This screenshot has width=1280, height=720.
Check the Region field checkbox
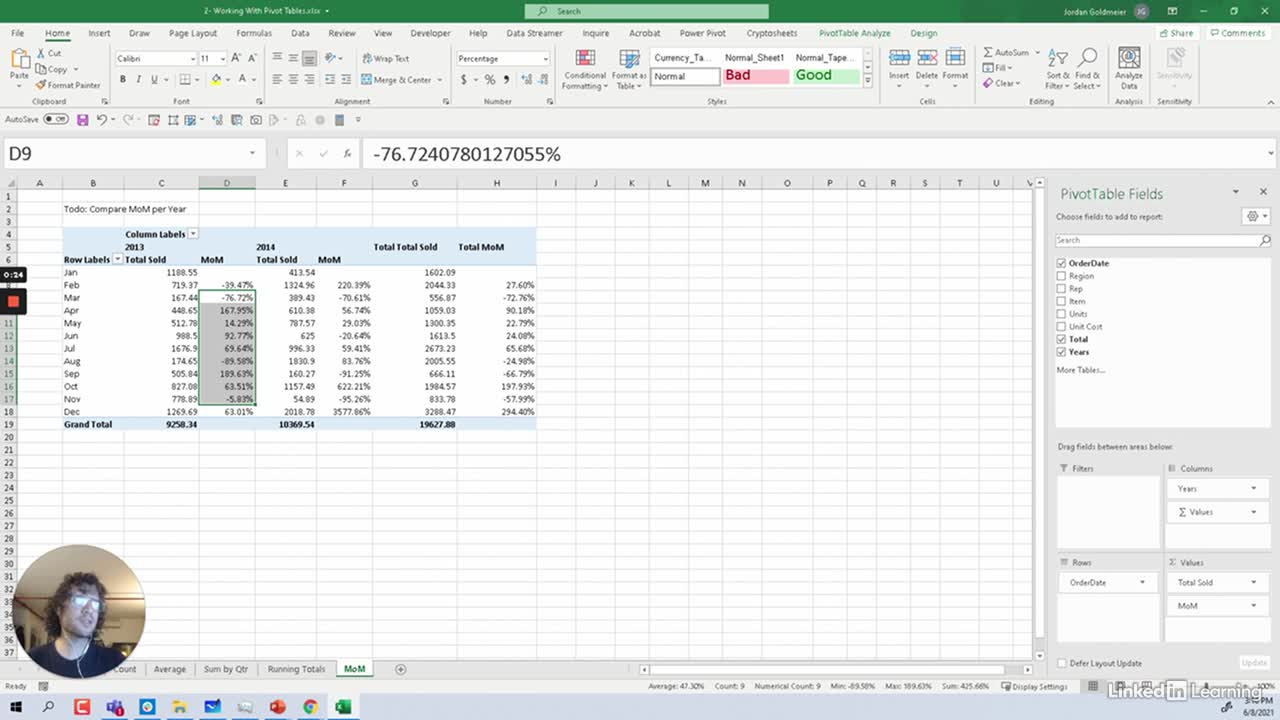pyautogui.click(x=1061, y=276)
